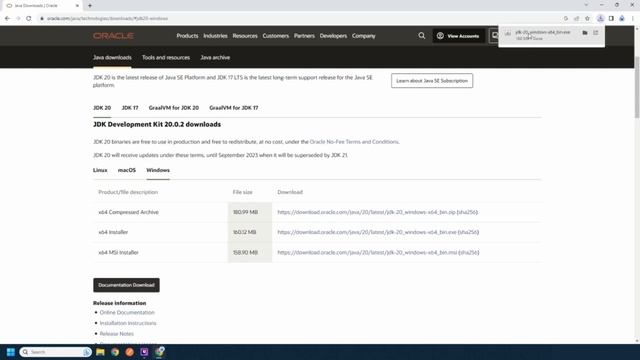Image resolution: width=640 pixels, height=360 pixels.
Task: Open the Company navigation menu
Action: click(364, 36)
